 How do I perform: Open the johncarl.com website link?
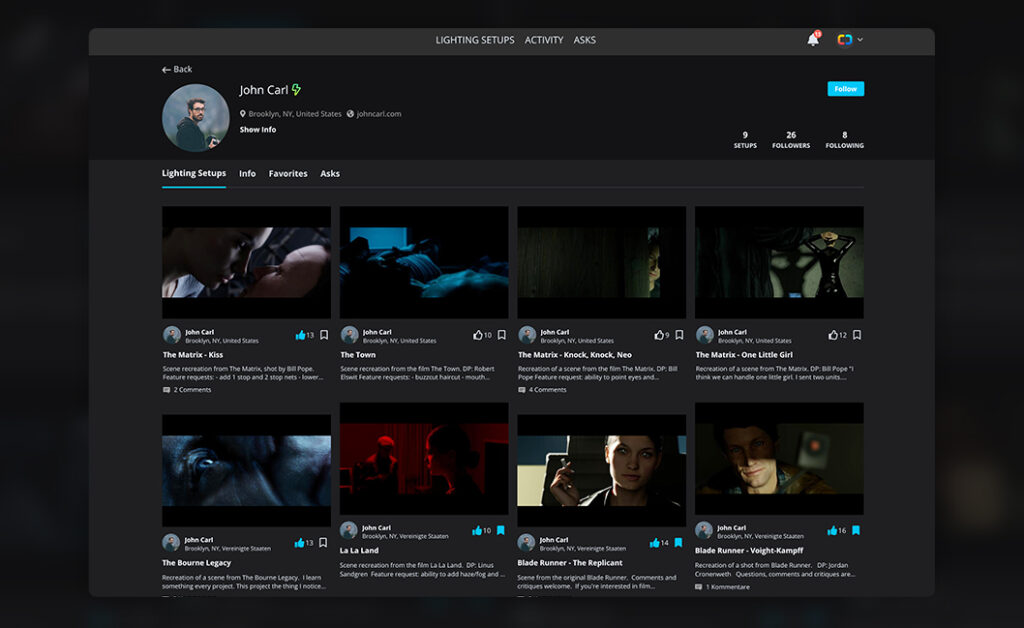[x=379, y=114]
